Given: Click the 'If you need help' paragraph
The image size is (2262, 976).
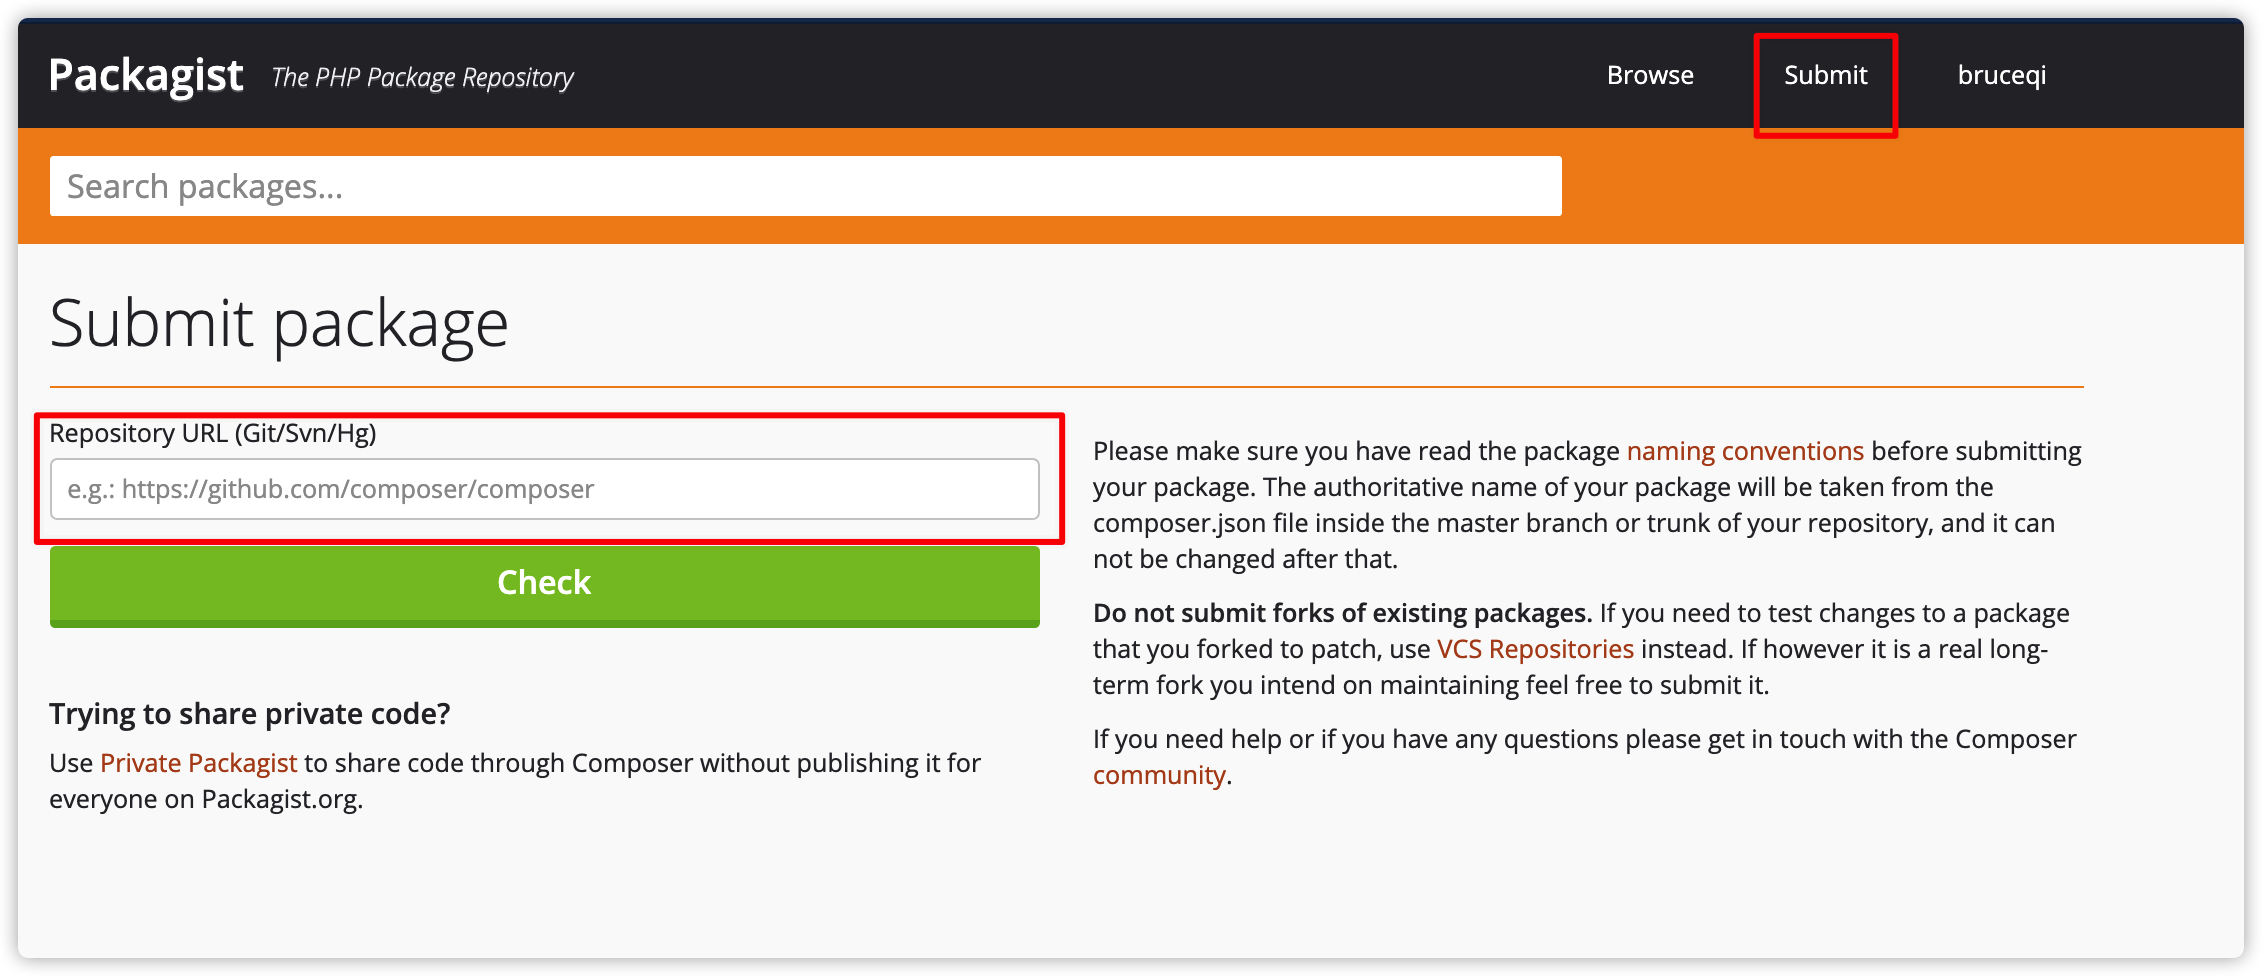Looking at the screenshot, I should coord(1584,739).
